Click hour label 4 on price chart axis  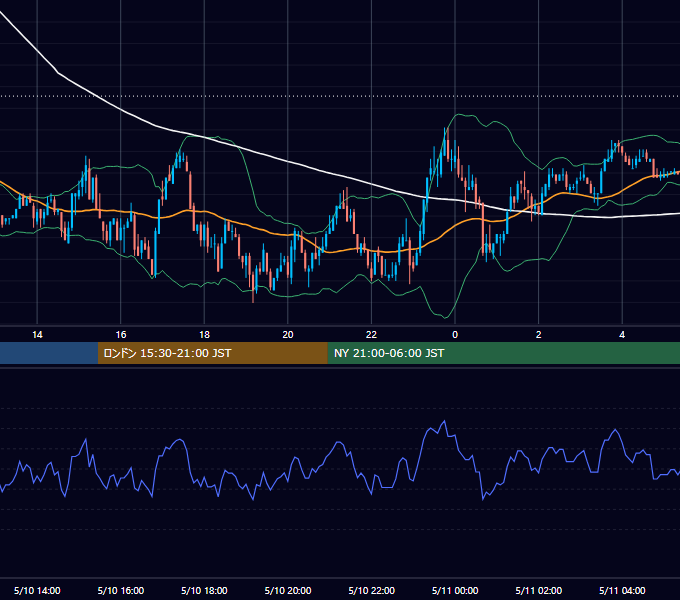tap(622, 335)
